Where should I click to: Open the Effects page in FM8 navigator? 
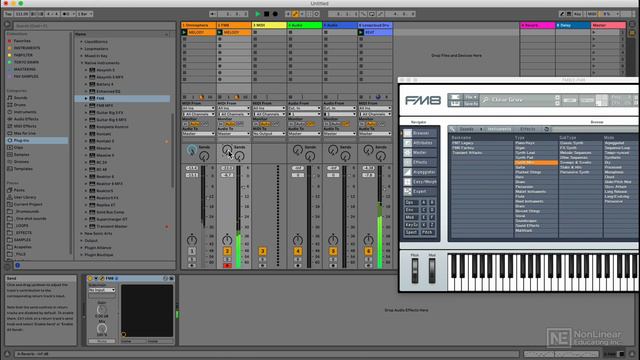[419, 162]
